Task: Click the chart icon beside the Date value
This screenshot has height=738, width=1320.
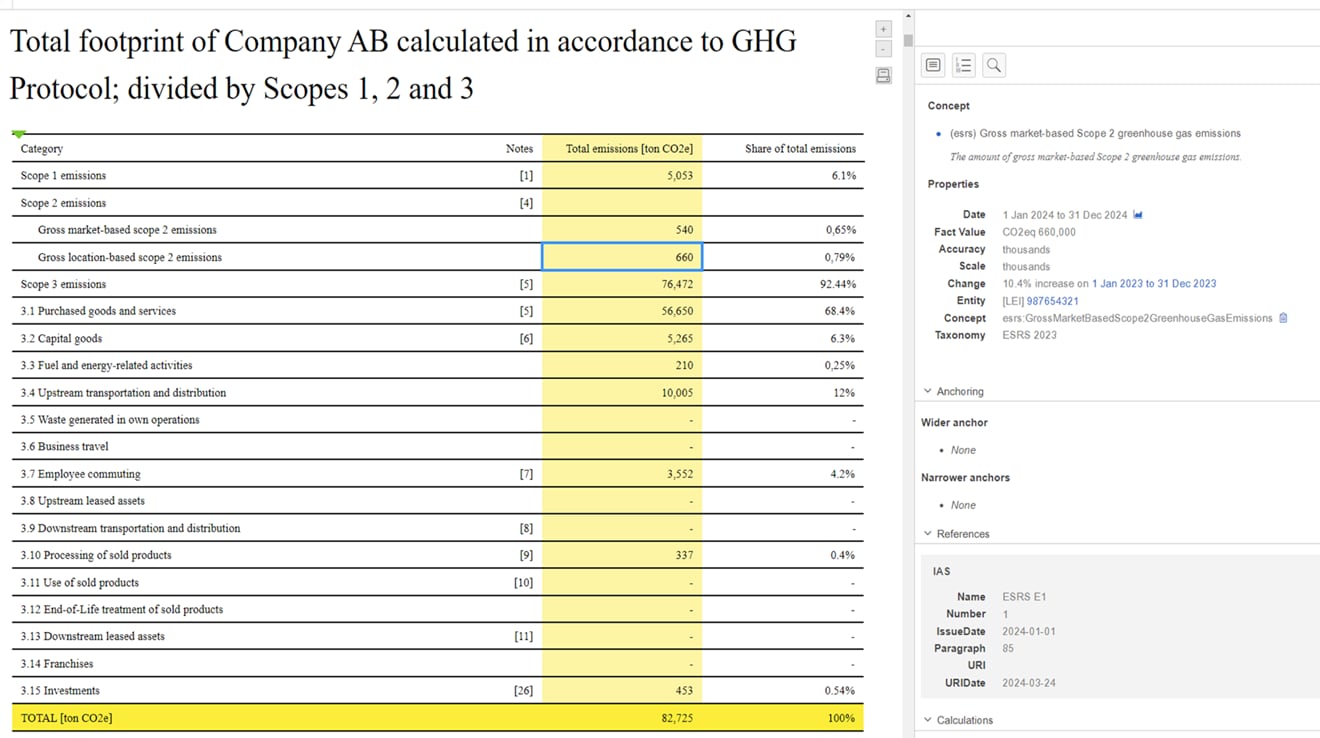Action: point(1138,215)
